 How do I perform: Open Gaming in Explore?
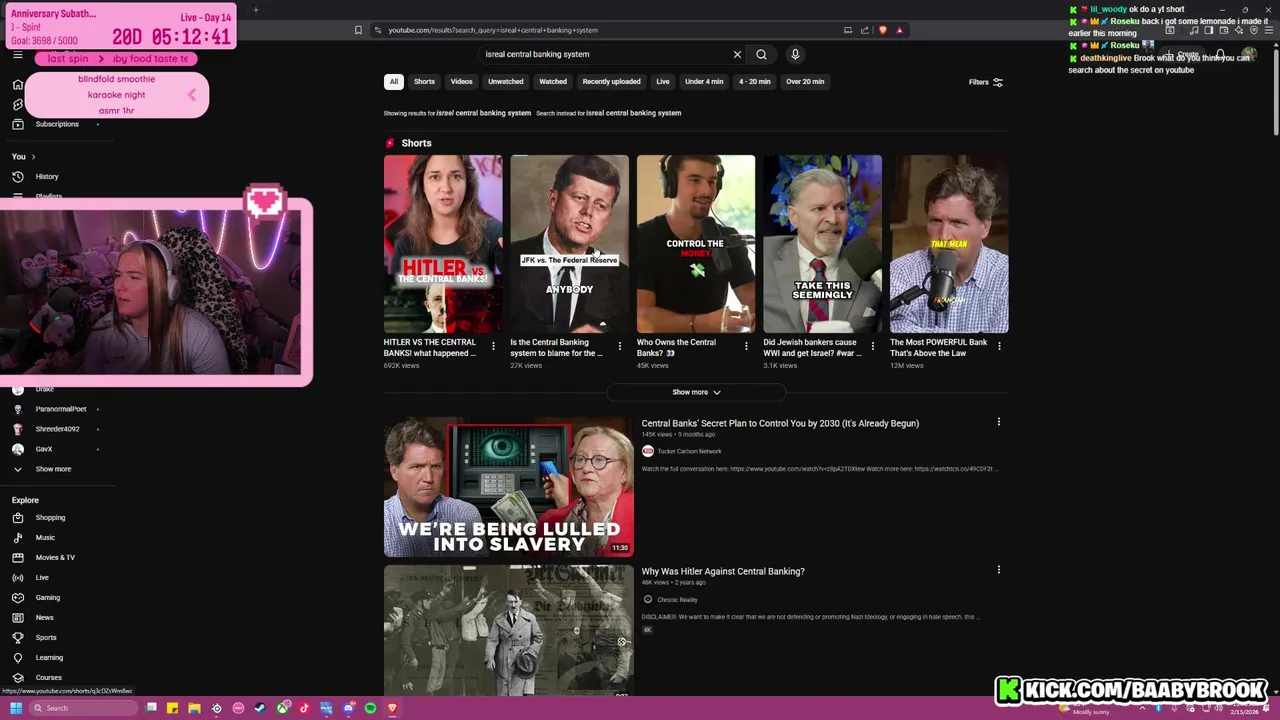(x=48, y=598)
